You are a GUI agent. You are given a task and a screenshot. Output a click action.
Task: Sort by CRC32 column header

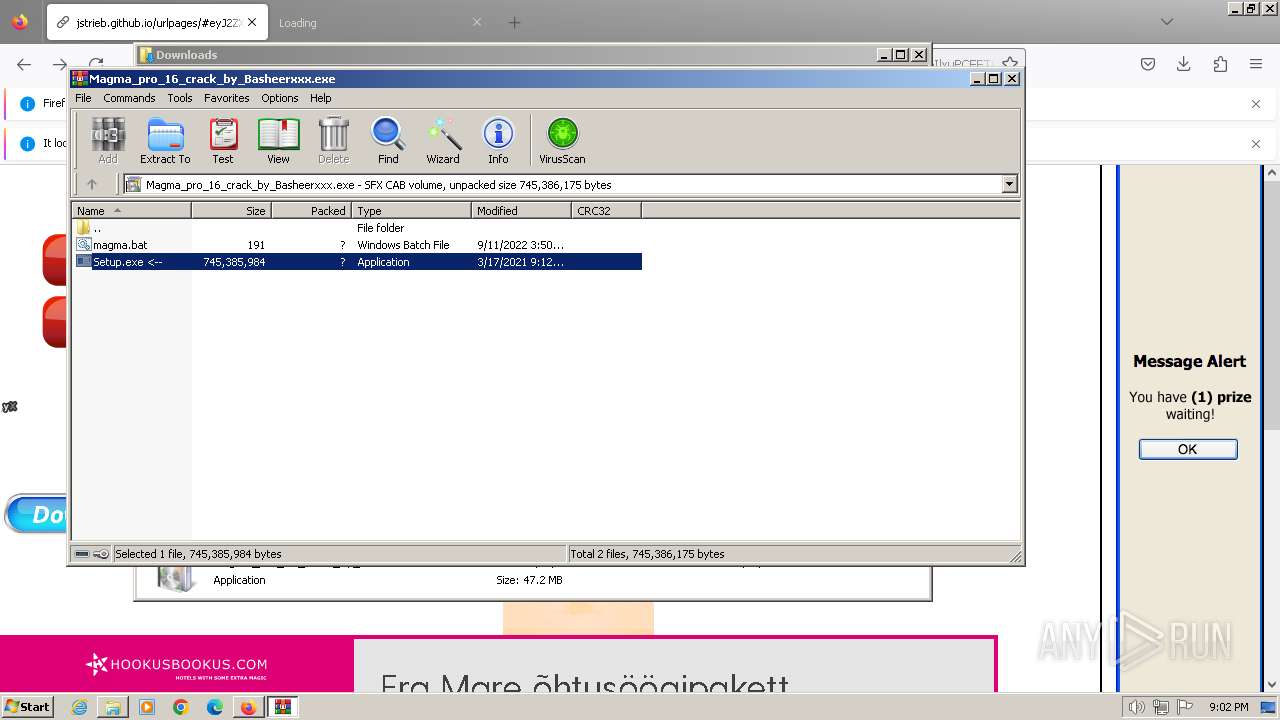coord(606,210)
